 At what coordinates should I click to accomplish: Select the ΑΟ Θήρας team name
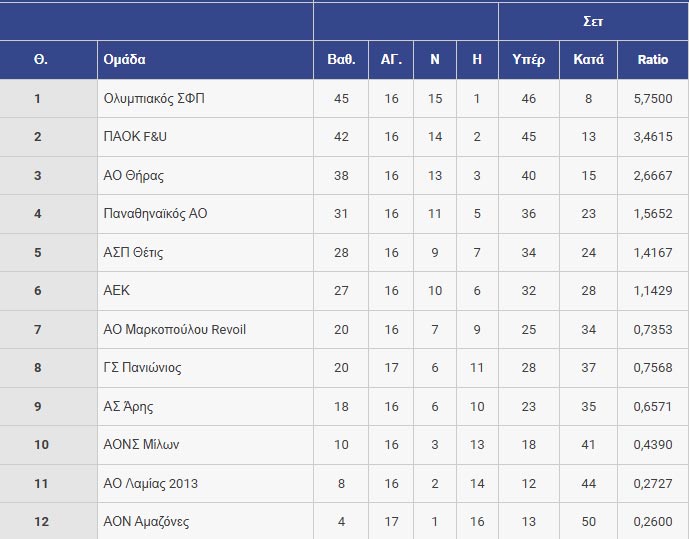coord(134,176)
